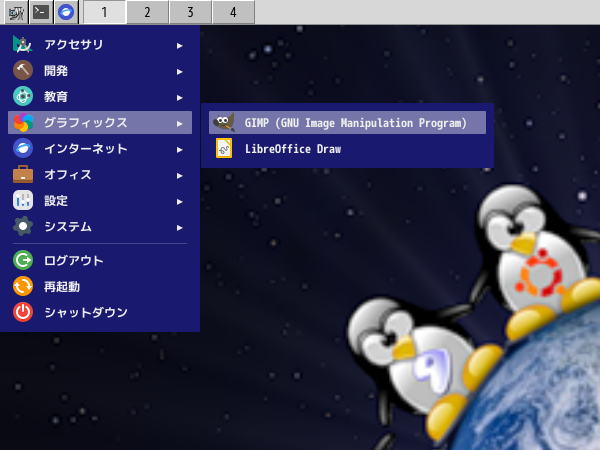Select the オフィス menu label
The image size is (600, 450).
(x=68, y=174)
